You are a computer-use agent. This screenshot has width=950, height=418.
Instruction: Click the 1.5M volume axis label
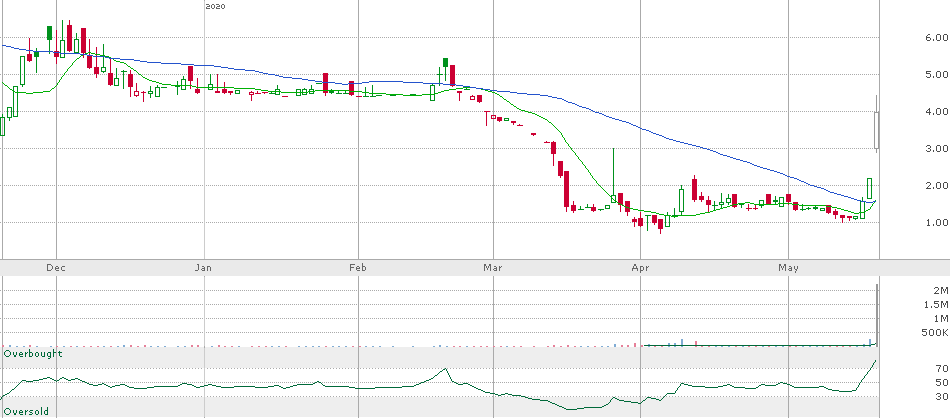(937, 304)
